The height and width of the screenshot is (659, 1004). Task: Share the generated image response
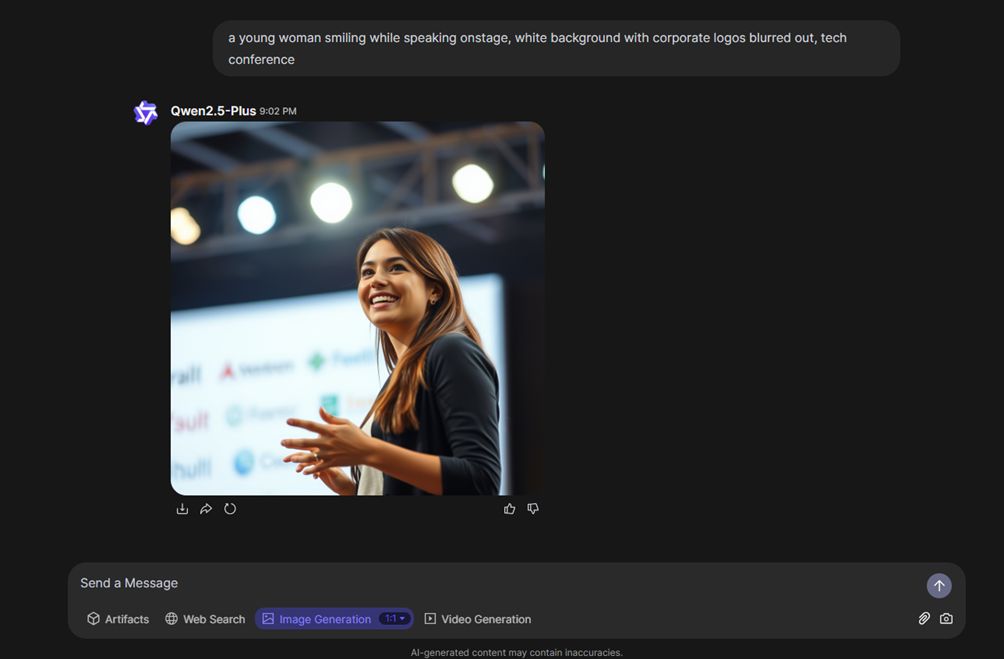coord(206,508)
